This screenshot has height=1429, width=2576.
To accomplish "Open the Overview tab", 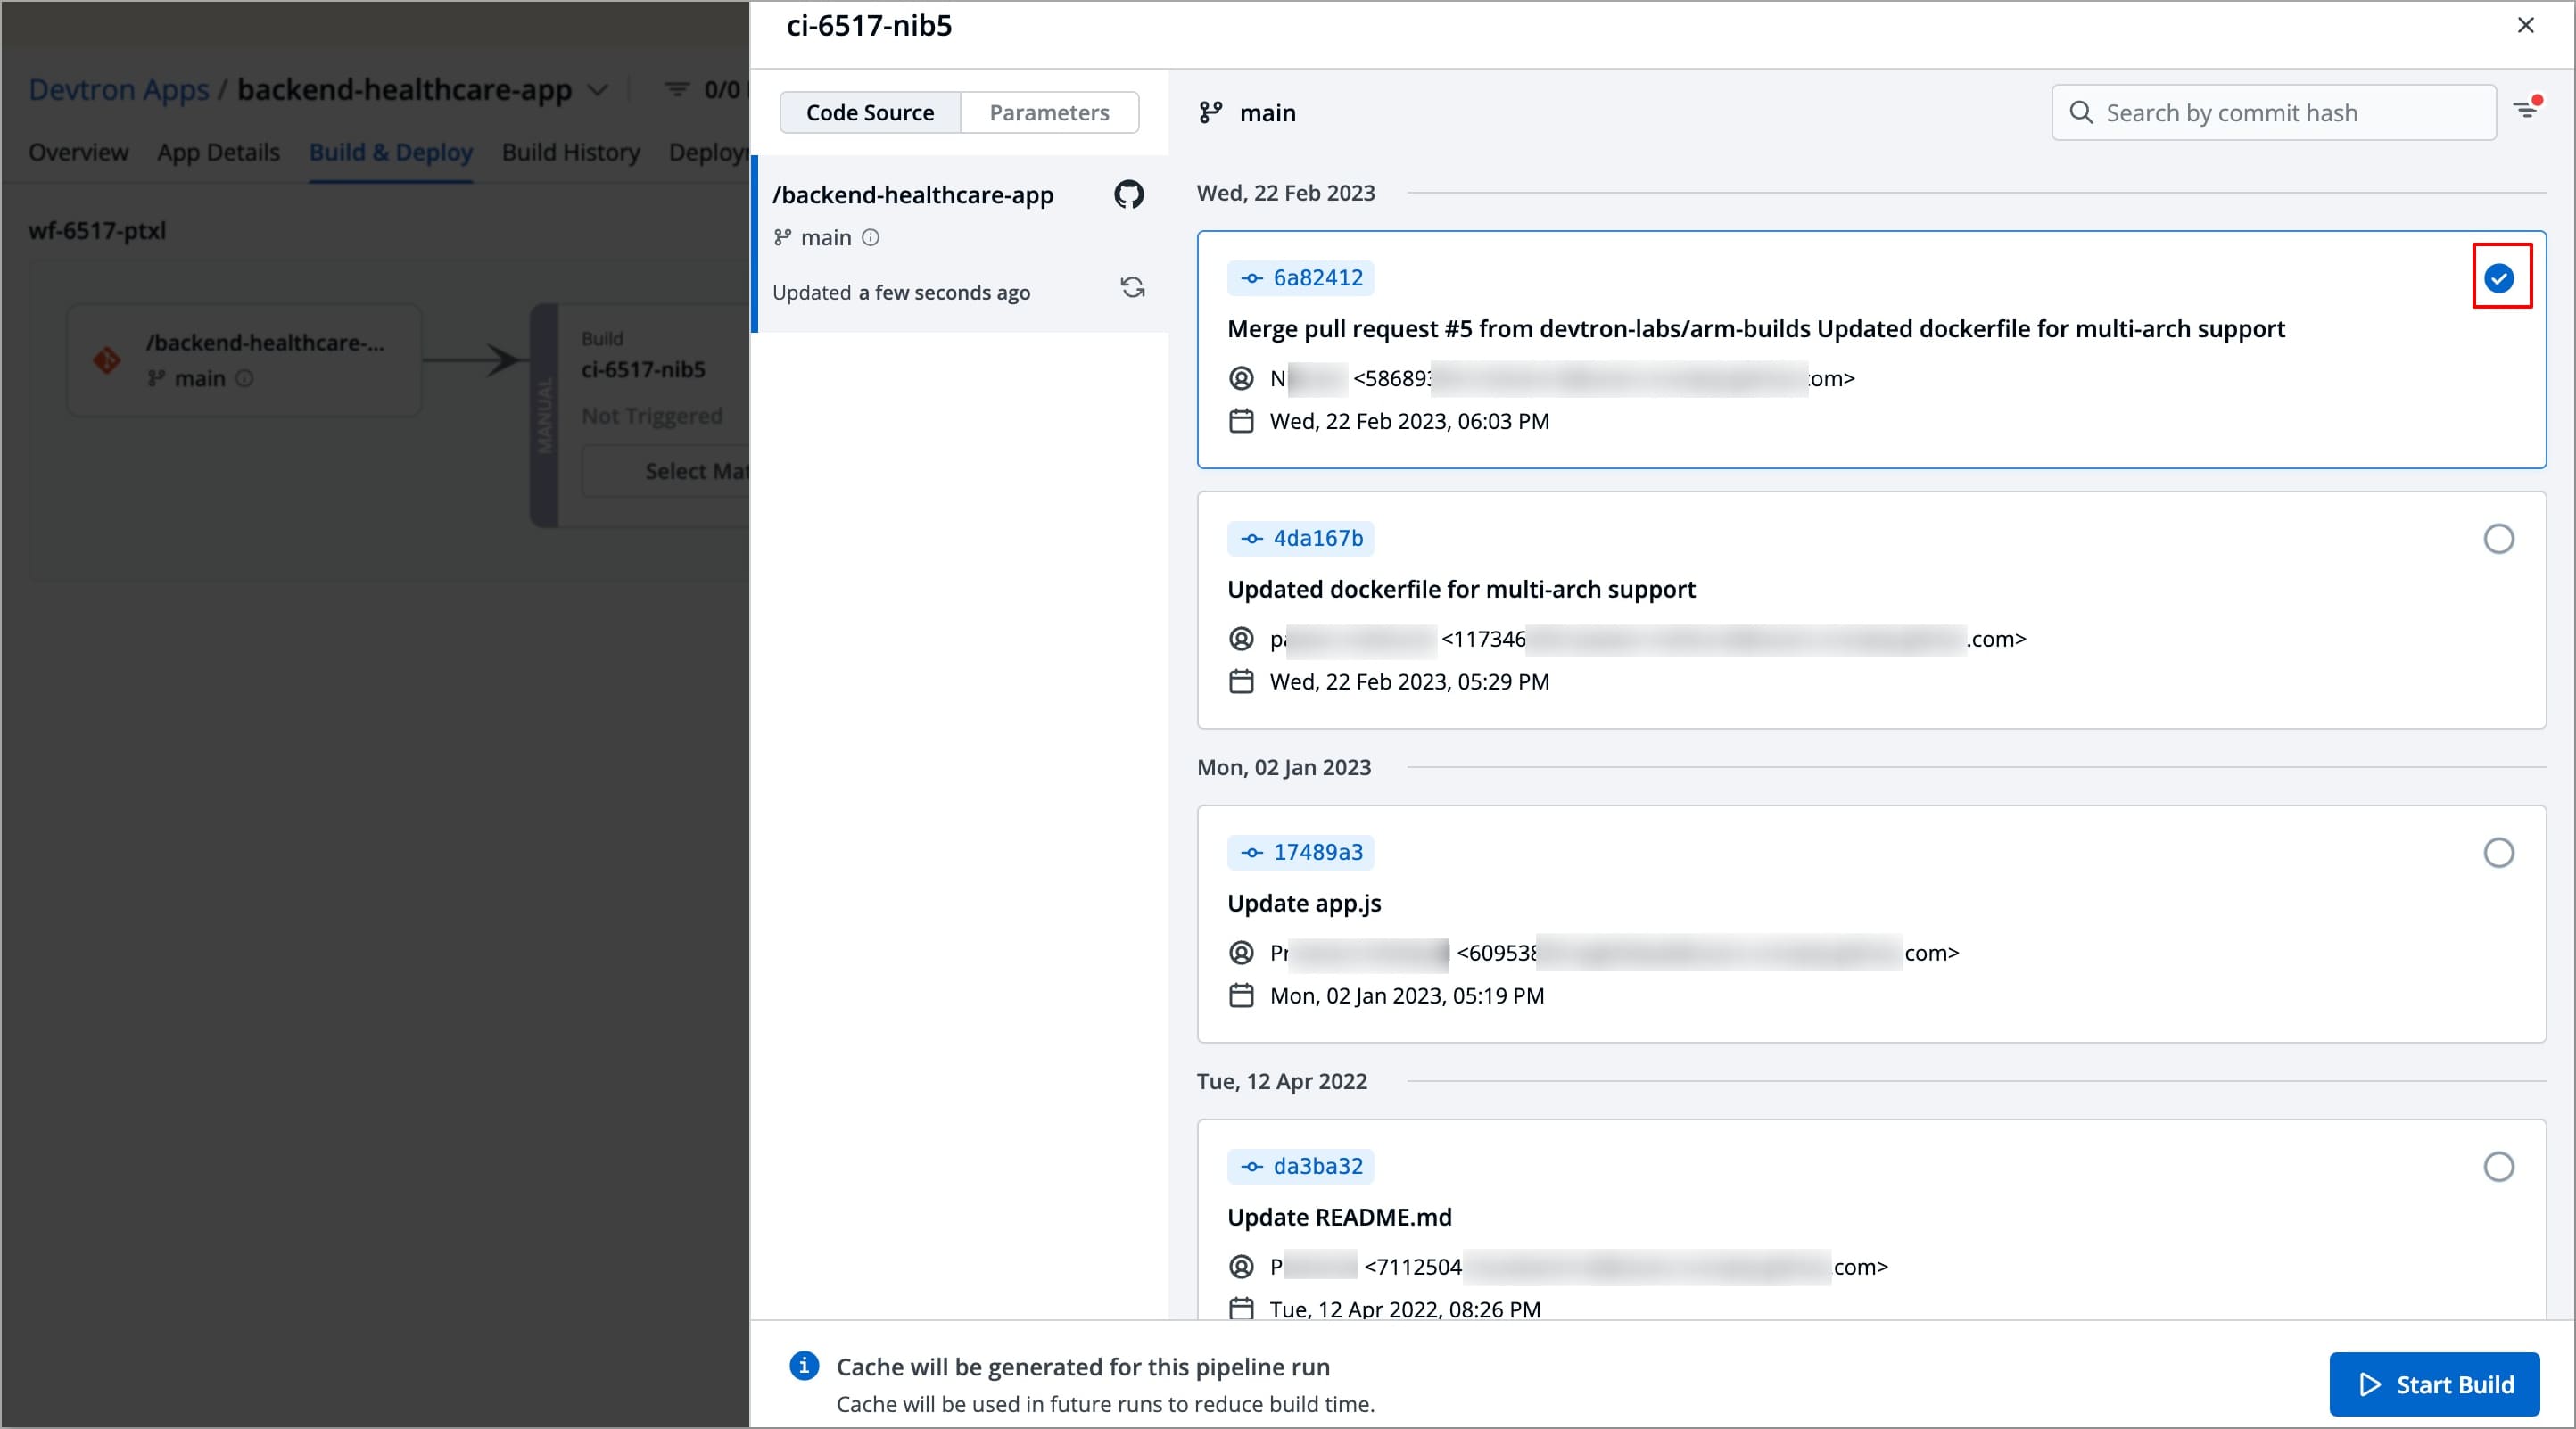I will tap(78, 152).
